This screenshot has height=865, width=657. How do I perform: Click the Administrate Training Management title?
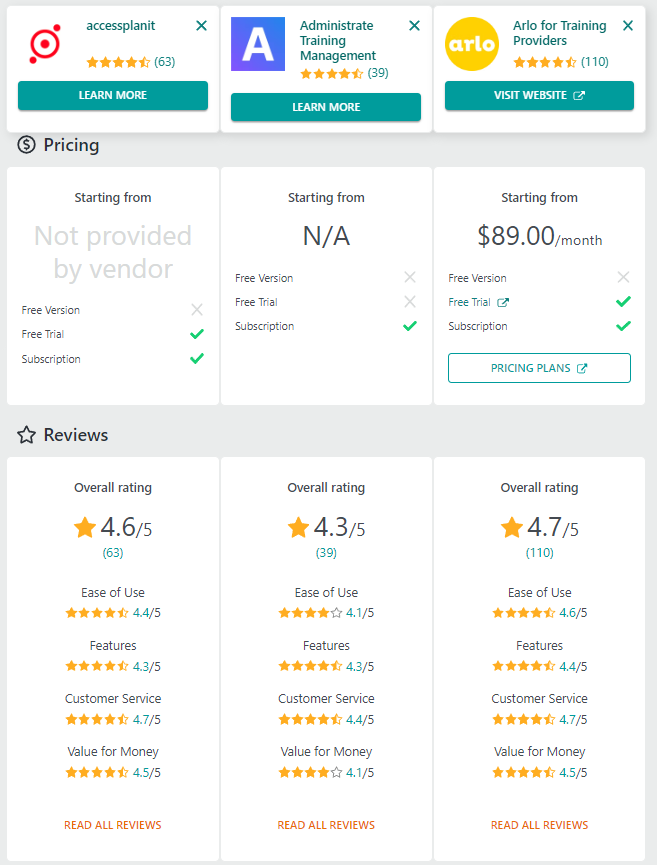(338, 41)
